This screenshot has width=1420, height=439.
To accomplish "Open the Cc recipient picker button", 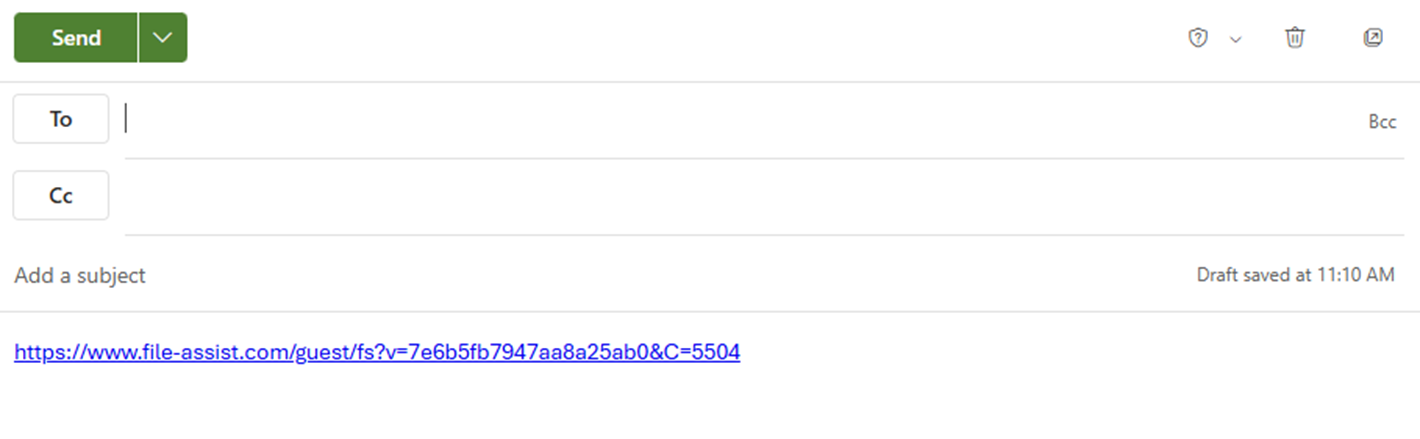I will pyautogui.click(x=61, y=196).
